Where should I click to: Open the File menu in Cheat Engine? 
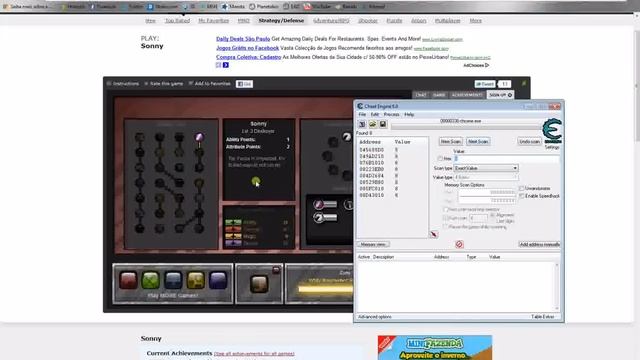click(x=362, y=114)
